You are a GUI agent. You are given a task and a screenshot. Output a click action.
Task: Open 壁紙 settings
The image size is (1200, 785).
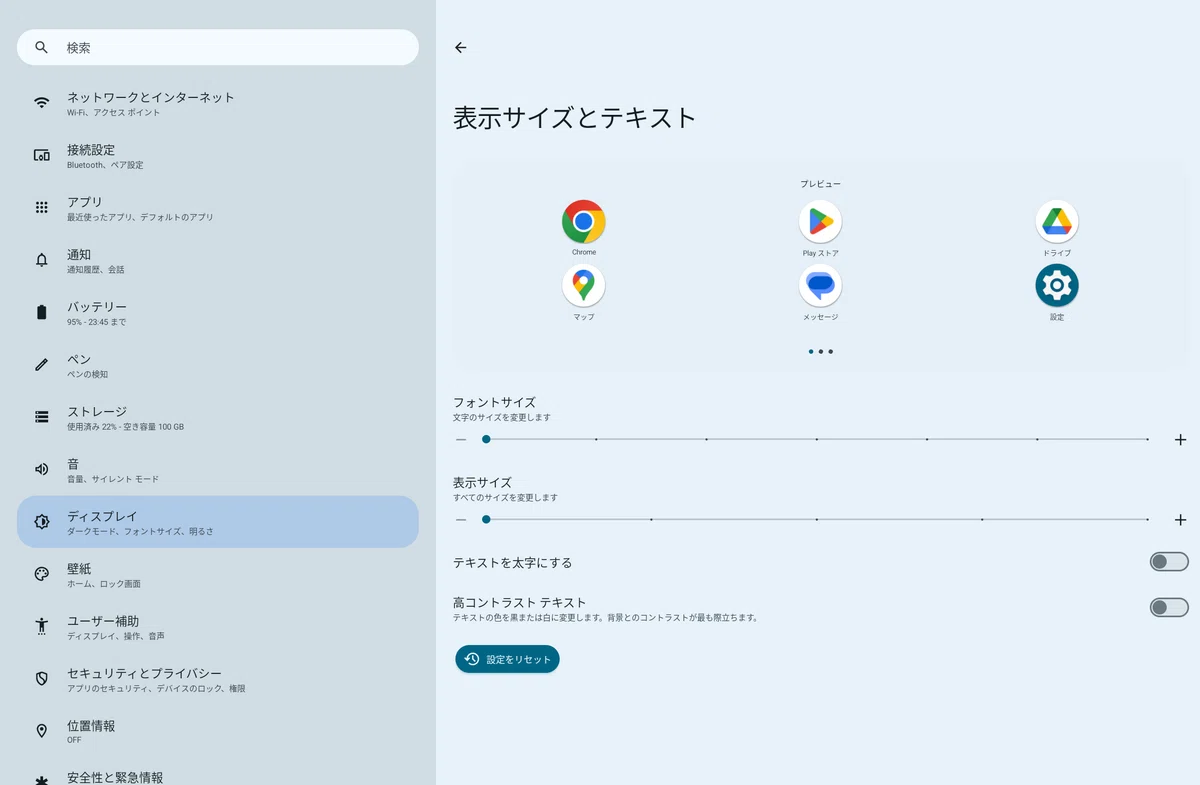coord(218,574)
